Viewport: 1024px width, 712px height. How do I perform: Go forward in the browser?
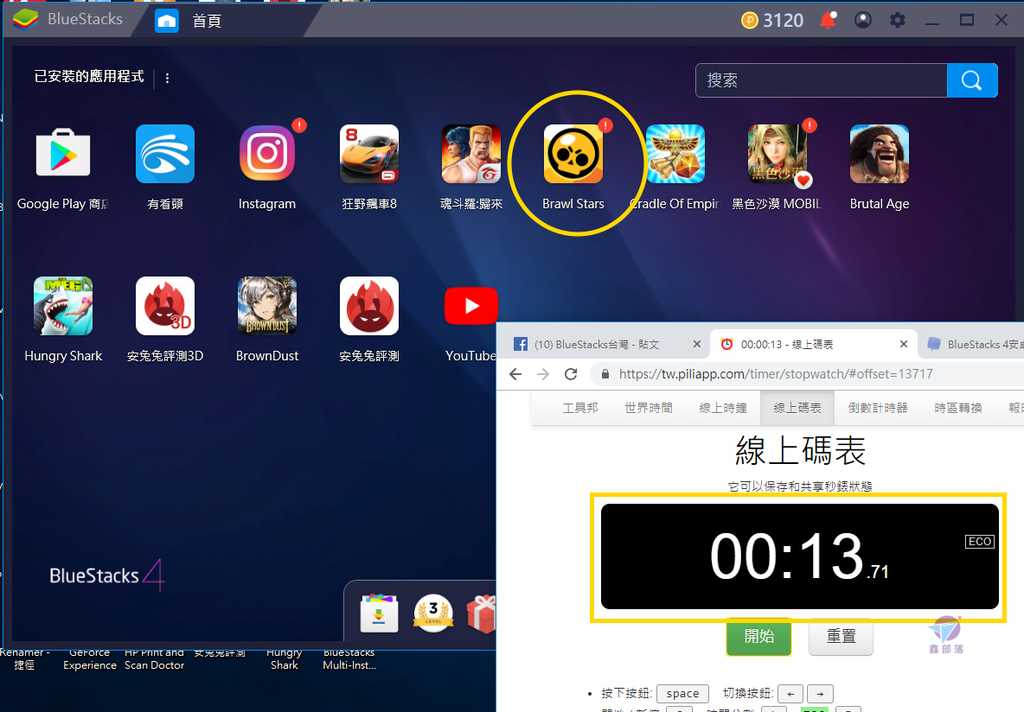click(x=543, y=374)
